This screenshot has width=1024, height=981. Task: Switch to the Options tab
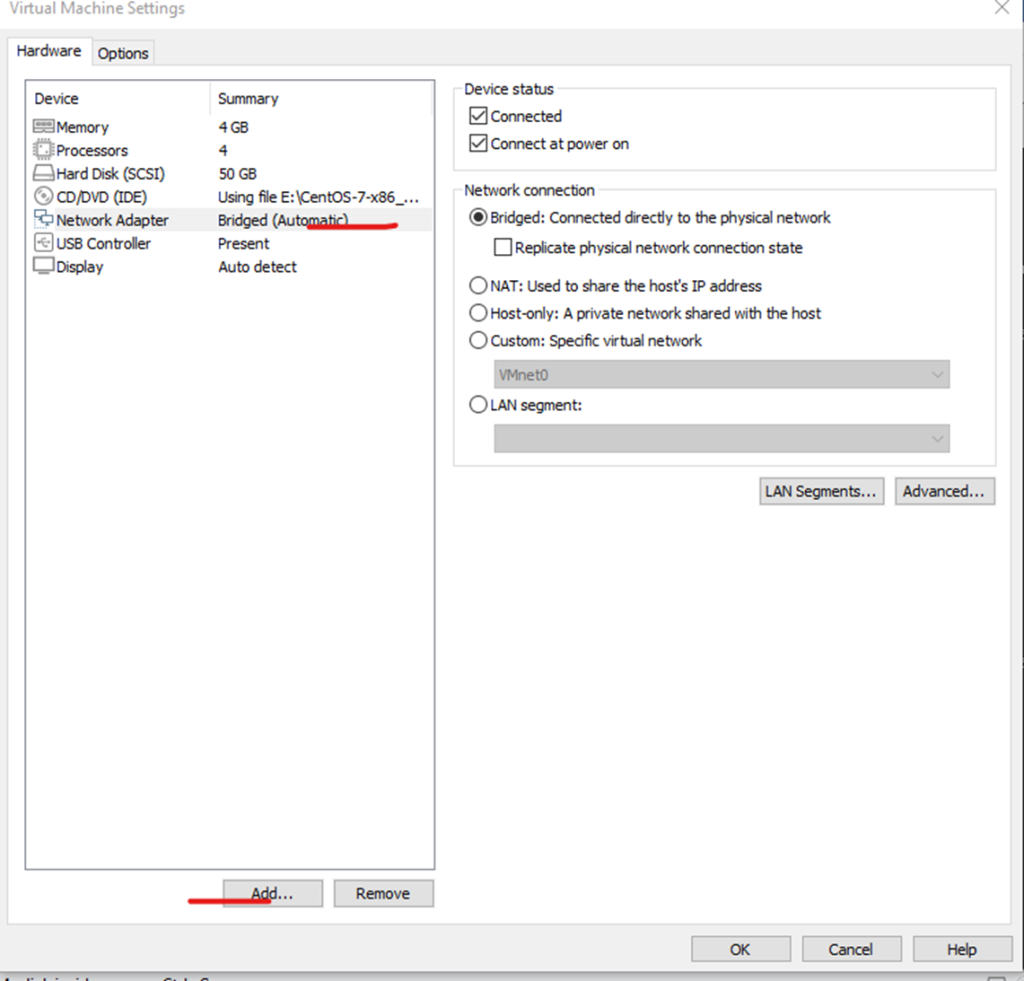tap(123, 53)
